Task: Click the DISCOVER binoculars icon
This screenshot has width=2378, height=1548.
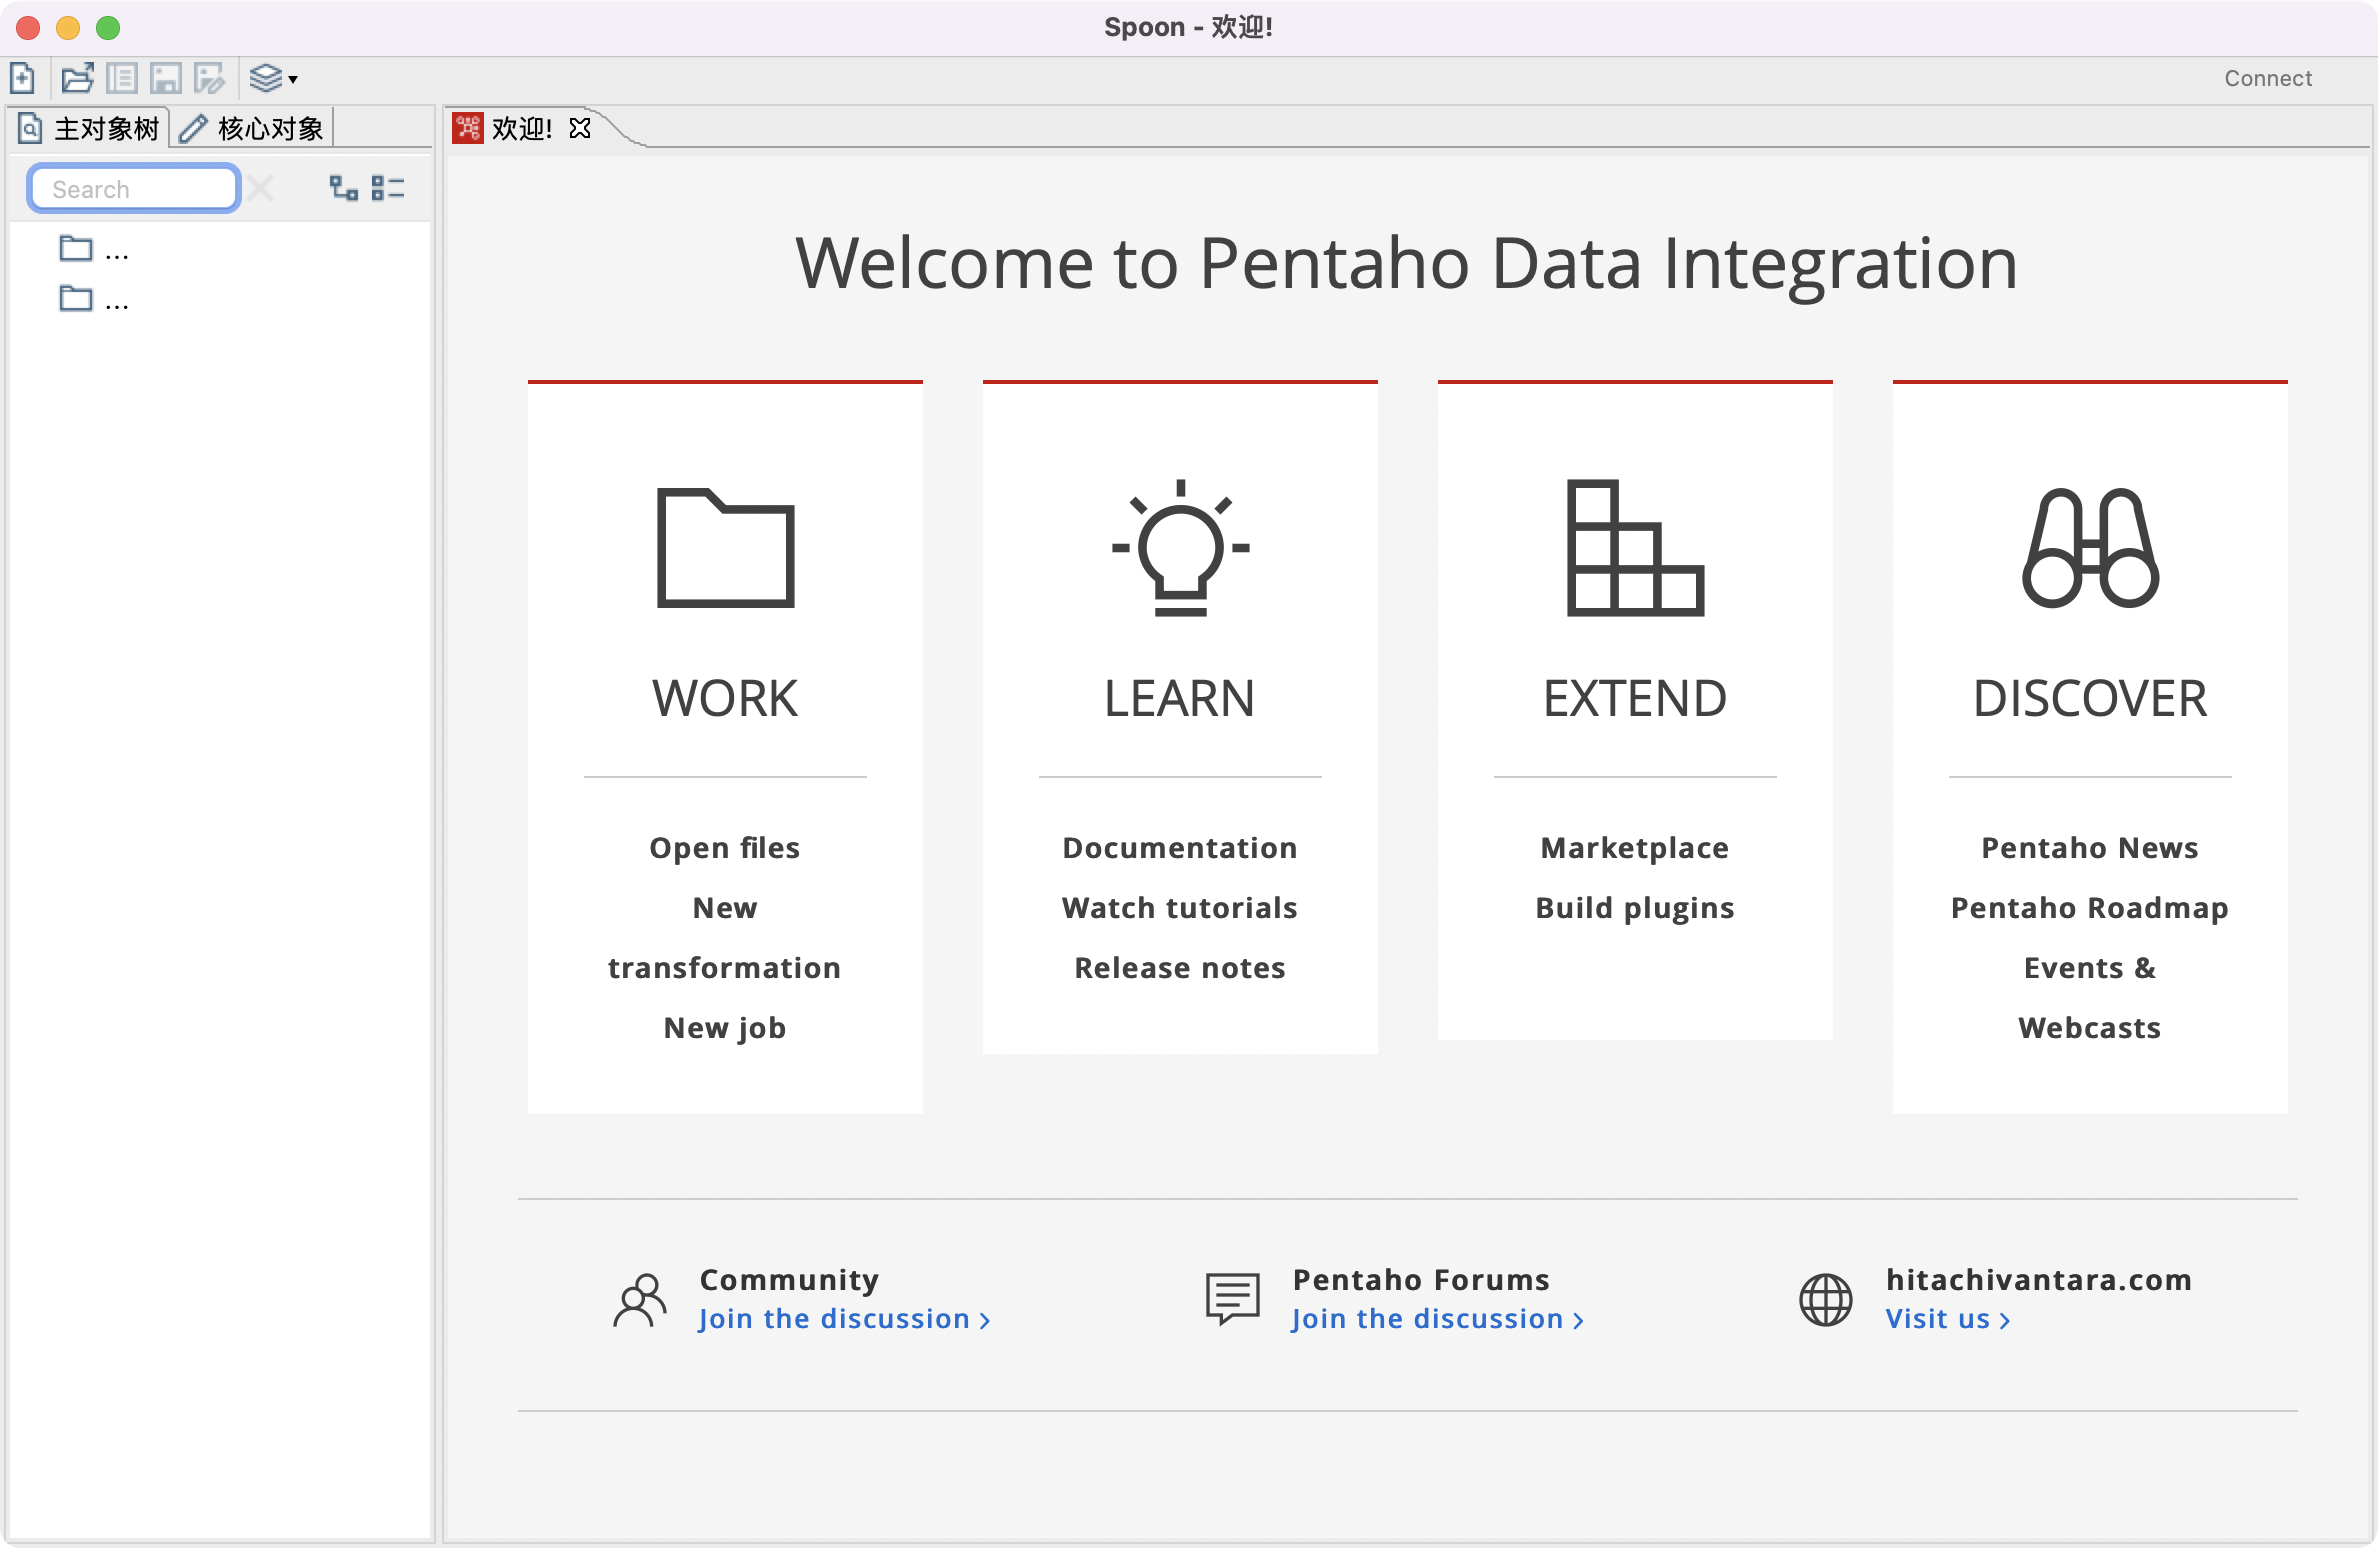Action: point(2090,548)
